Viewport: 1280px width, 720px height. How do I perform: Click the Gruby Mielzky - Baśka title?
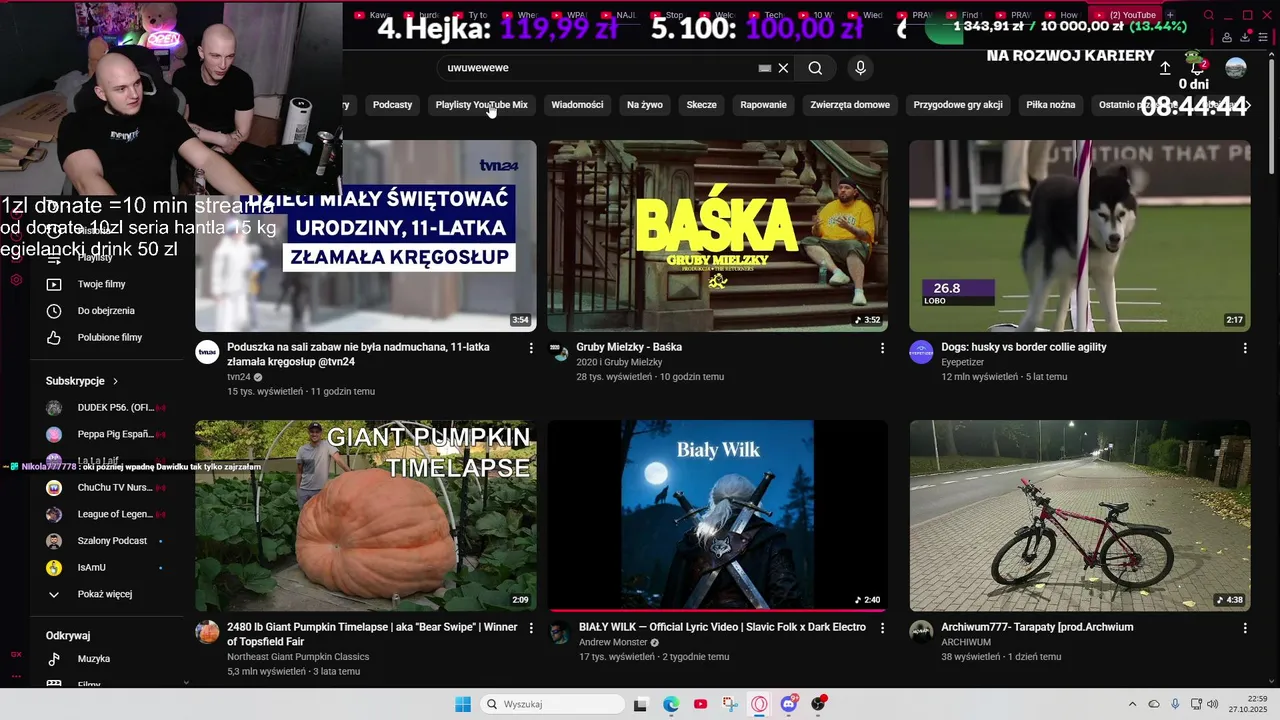point(629,347)
